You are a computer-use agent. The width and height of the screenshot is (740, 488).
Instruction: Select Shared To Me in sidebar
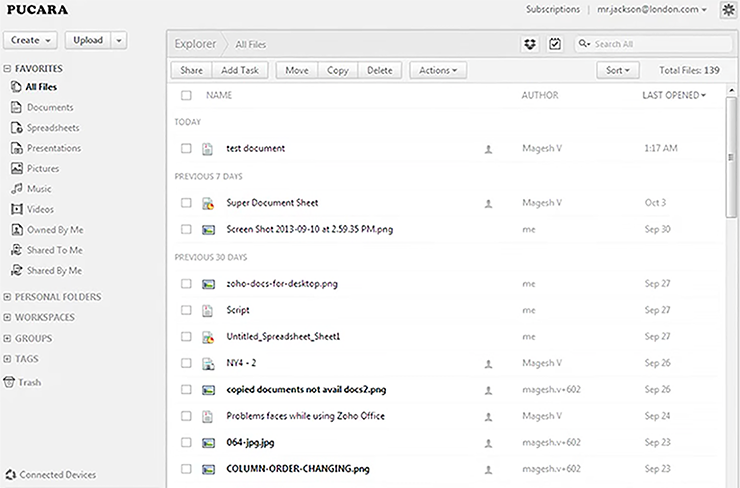tap(54, 250)
